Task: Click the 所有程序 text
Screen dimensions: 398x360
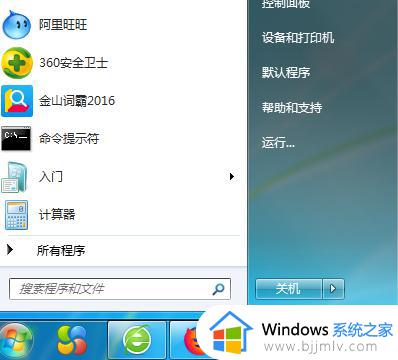Action: point(61,250)
